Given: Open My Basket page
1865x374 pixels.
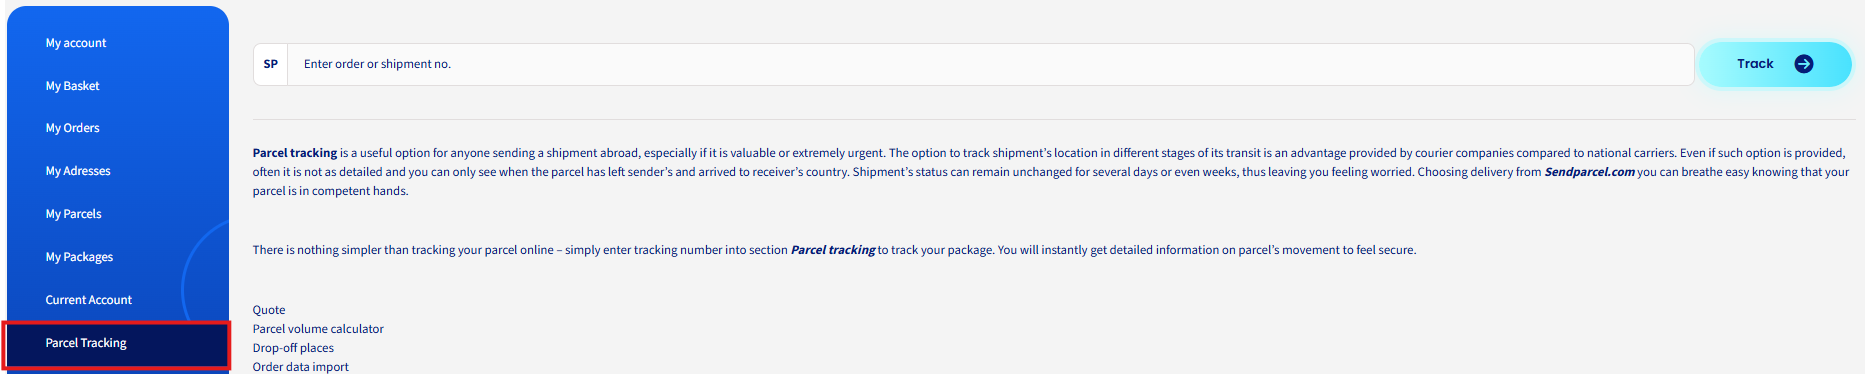Looking at the screenshot, I should point(72,86).
